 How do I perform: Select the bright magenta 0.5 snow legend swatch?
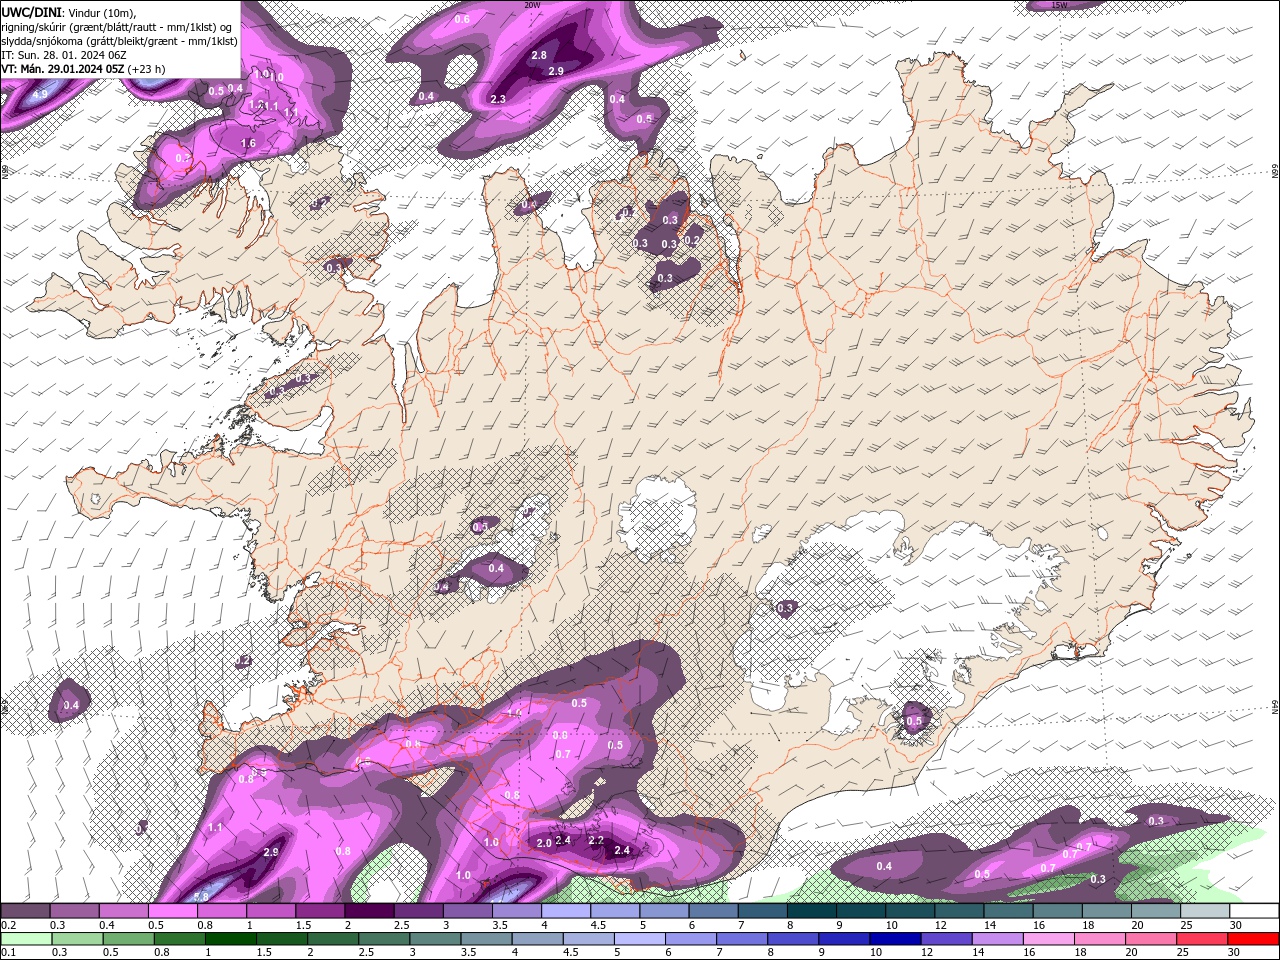click(173, 911)
